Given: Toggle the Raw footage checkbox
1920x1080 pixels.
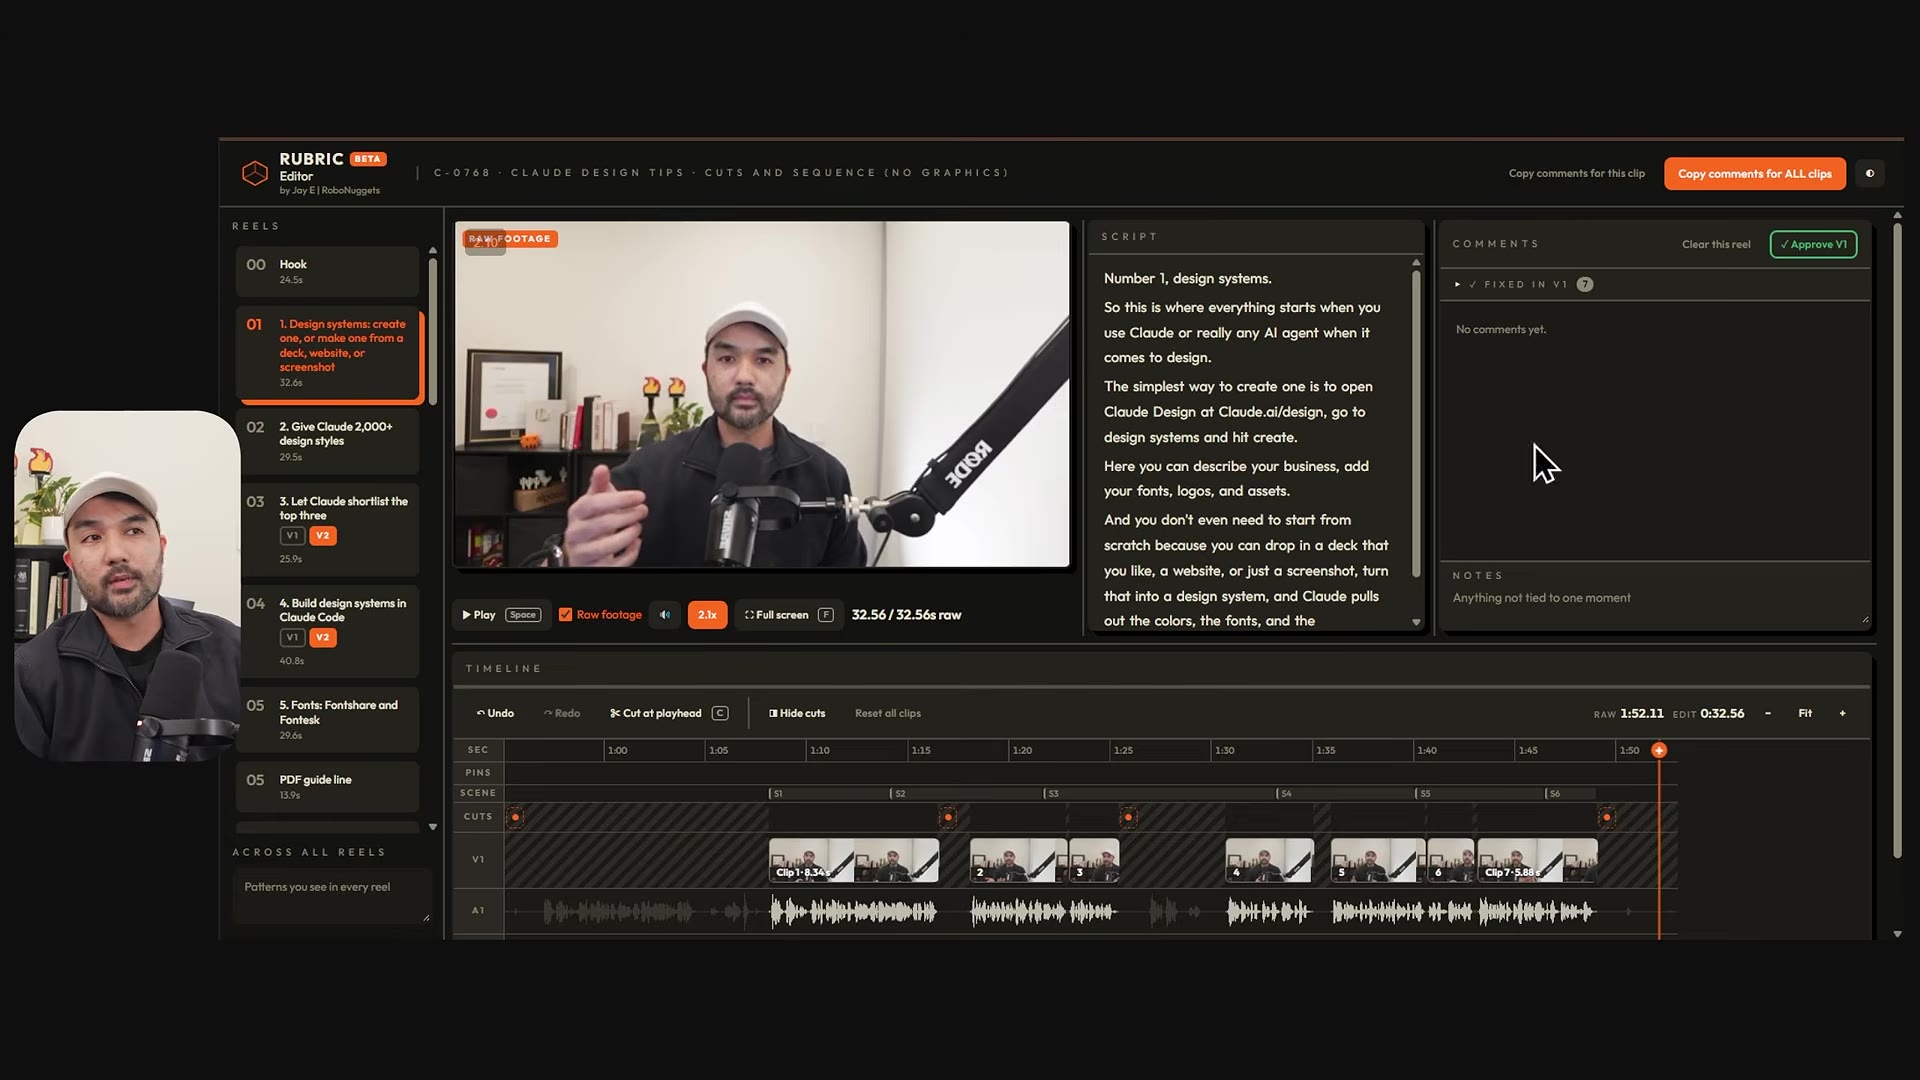Looking at the screenshot, I should coord(565,615).
